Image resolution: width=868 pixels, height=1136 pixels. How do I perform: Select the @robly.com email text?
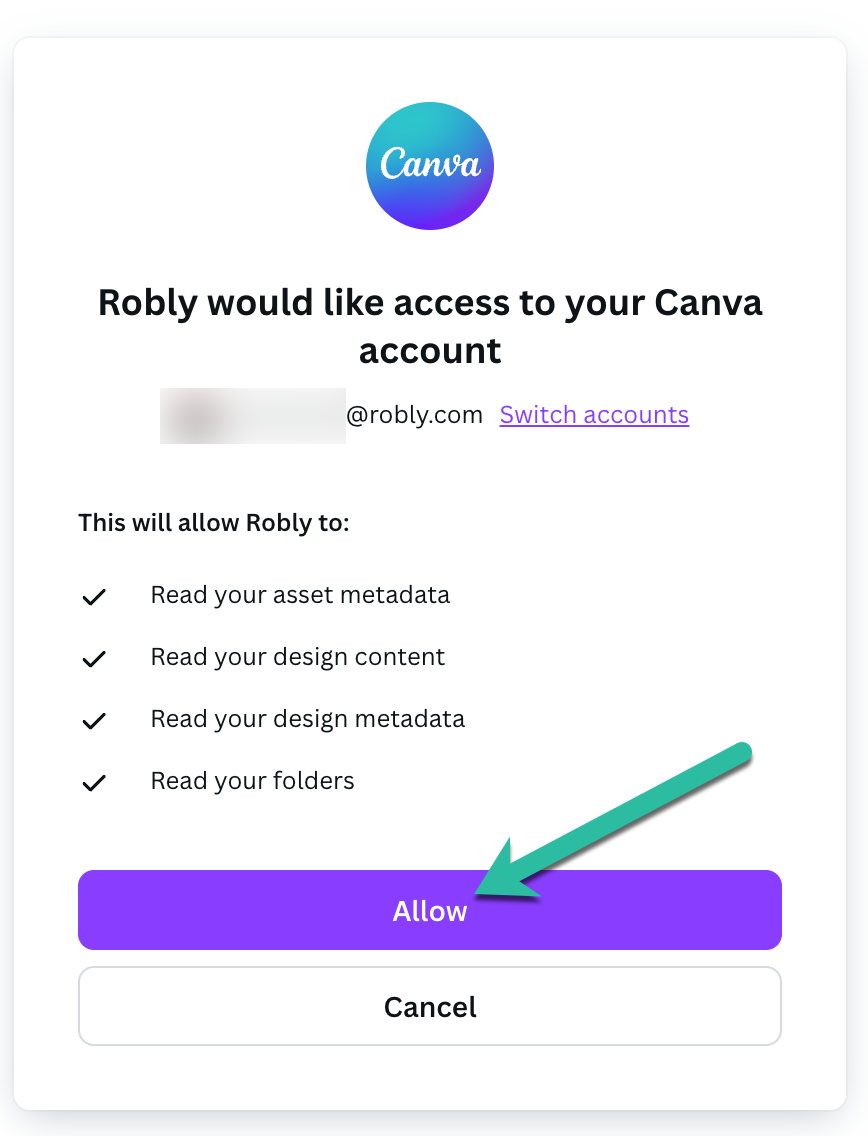pyautogui.click(x=416, y=414)
